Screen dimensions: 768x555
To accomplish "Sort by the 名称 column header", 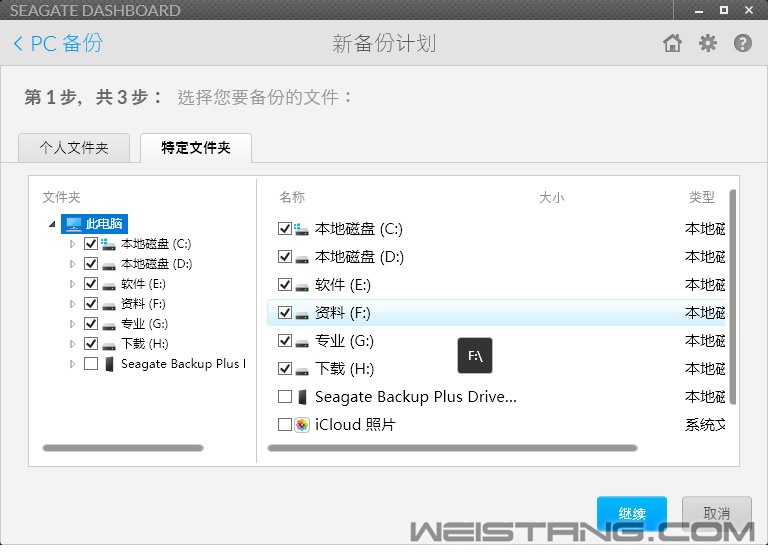I will tap(292, 197).
